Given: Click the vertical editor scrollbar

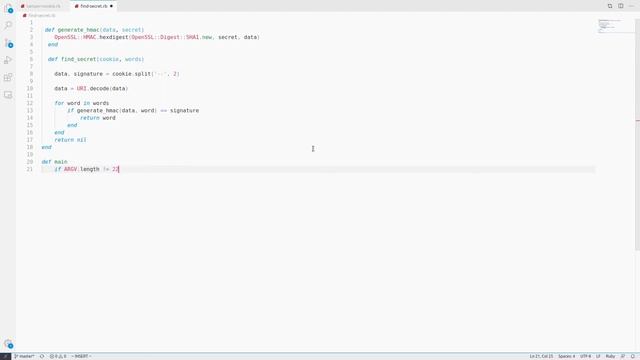Looking at the screenshot, I should [638, 135].
